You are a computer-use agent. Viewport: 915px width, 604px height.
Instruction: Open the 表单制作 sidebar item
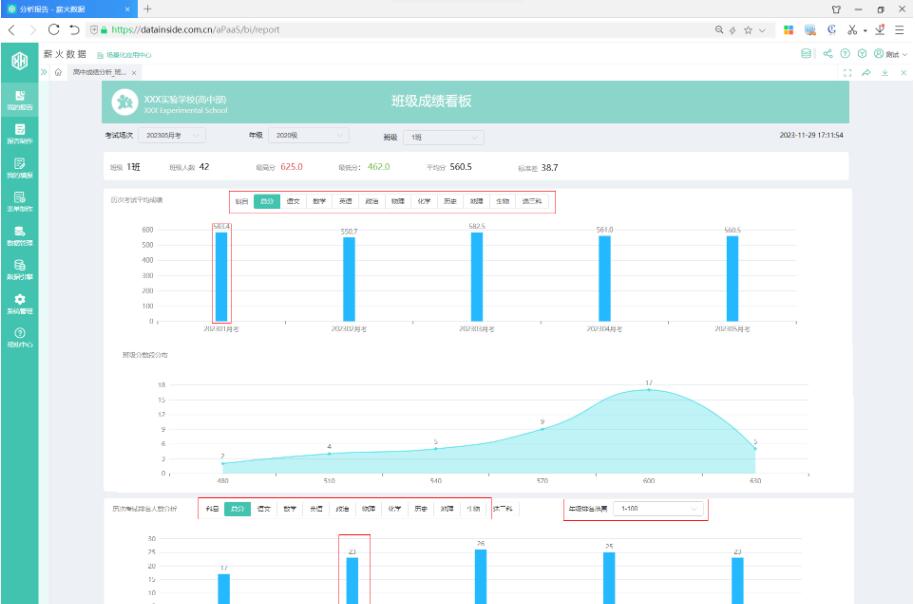click(20, 201)
